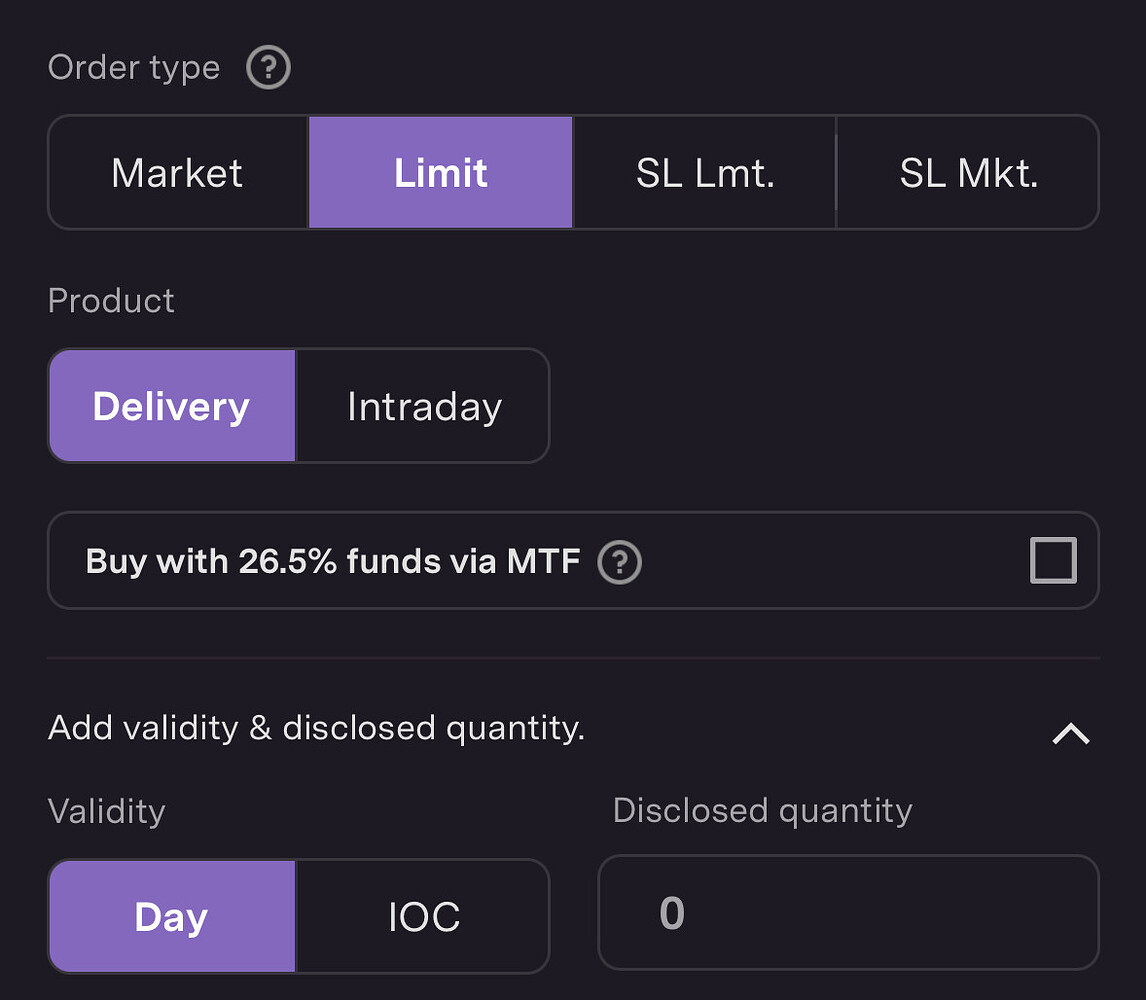Select the Limit order type
The width and height of the screenshot is (1146, 1000).
point(440,172)
